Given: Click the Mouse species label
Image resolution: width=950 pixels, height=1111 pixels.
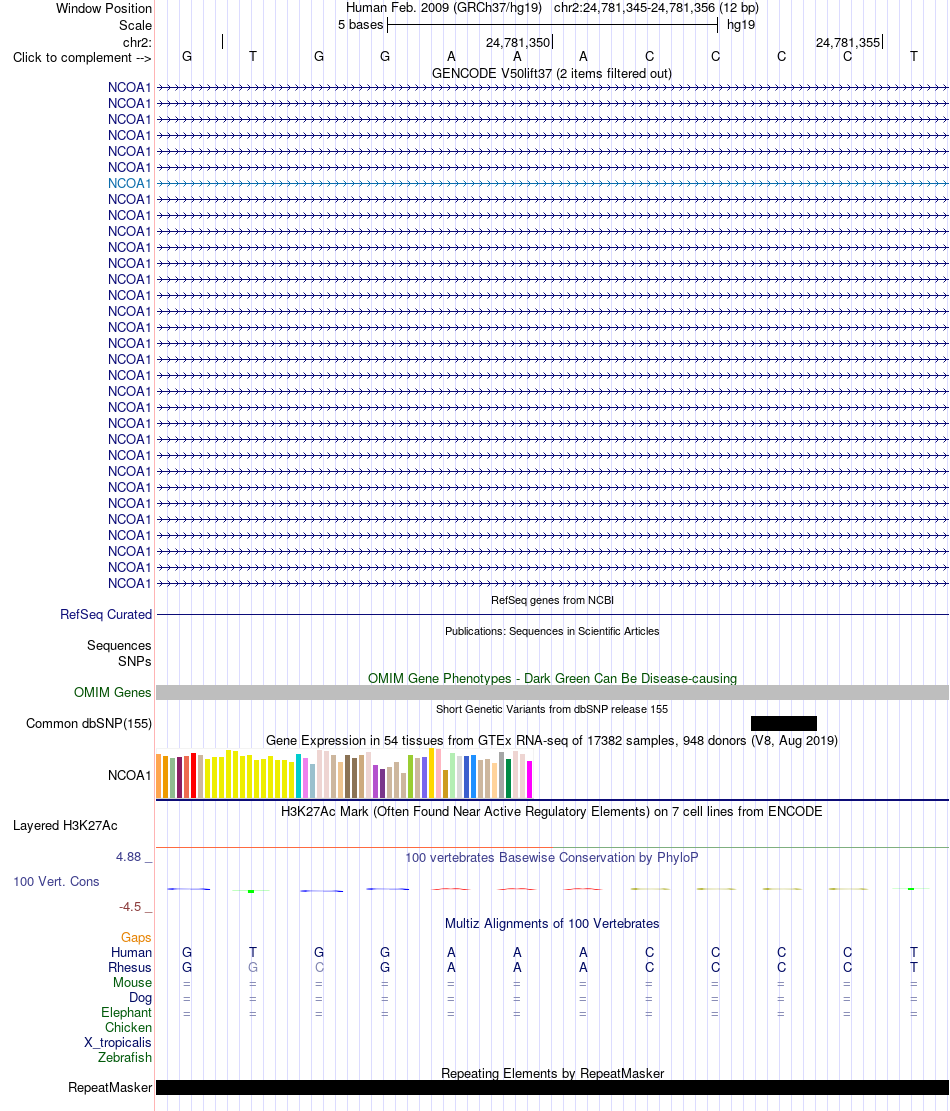Looking at the screenshot, I should [132, 982].
